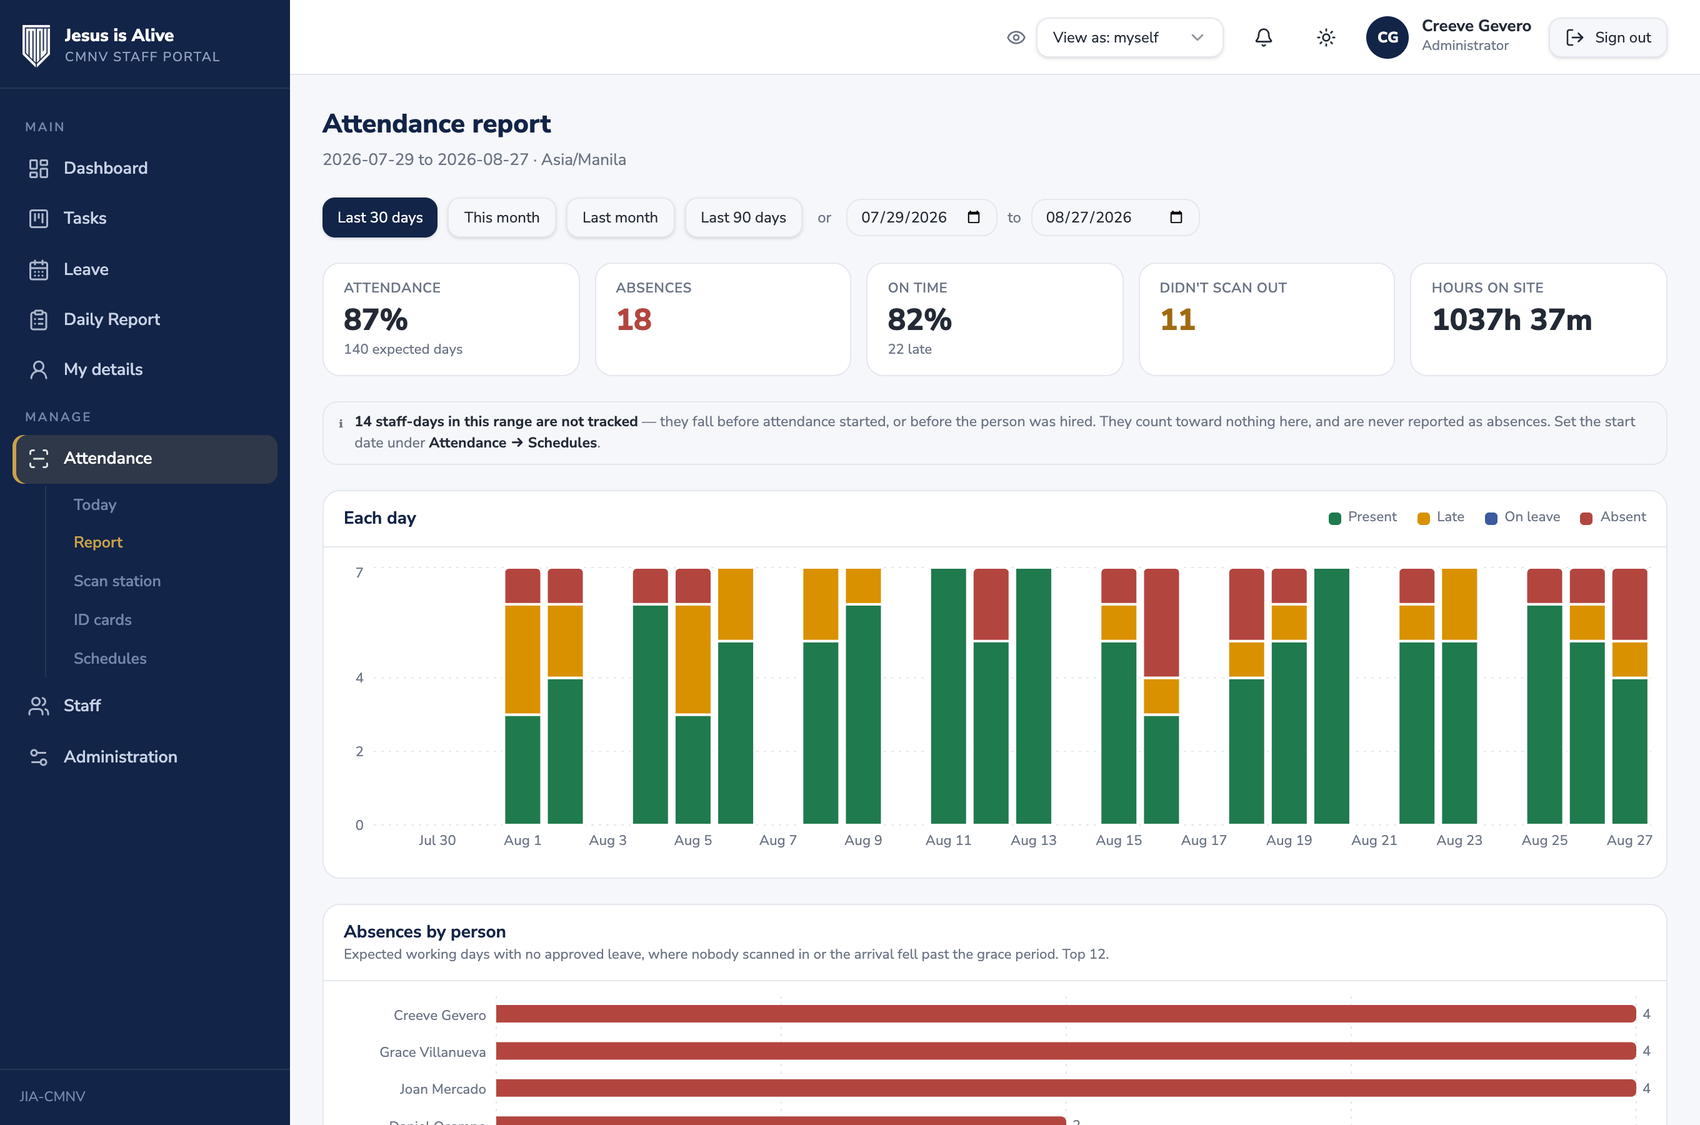The image size is (1700, 1125).
Task: Click the On time 82% card
Action: 995,320
